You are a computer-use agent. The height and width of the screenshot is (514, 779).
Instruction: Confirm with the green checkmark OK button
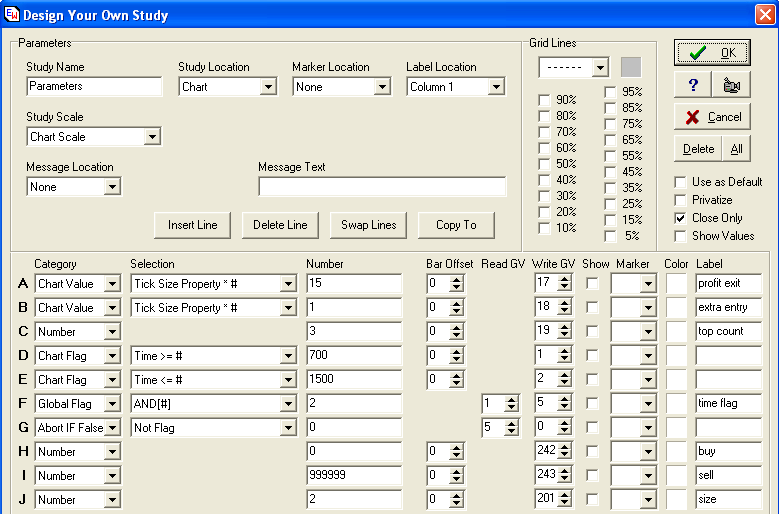pyautogui.click(x=712, y=52)
